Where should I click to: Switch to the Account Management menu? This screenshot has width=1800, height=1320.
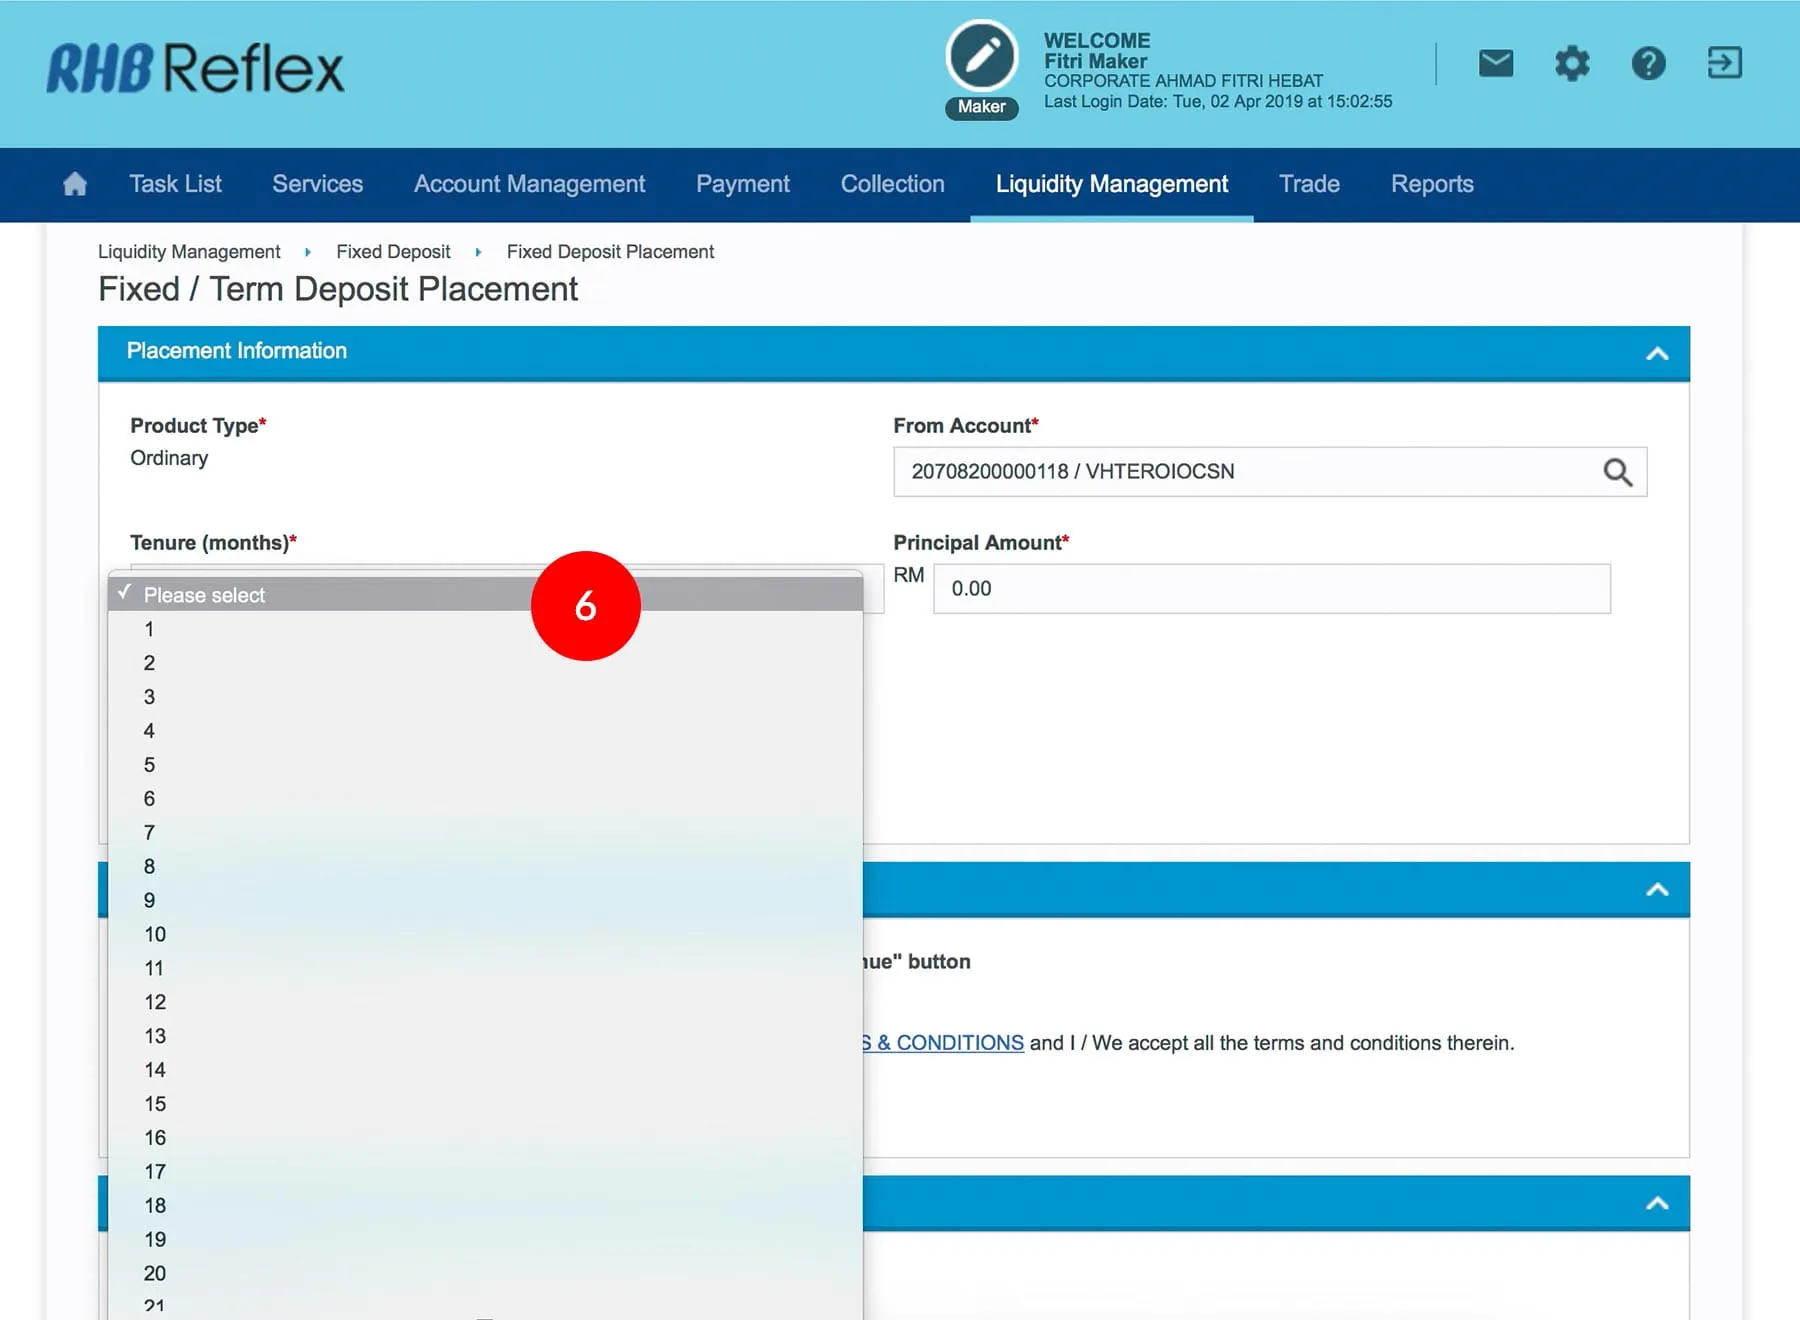point(529,184)
